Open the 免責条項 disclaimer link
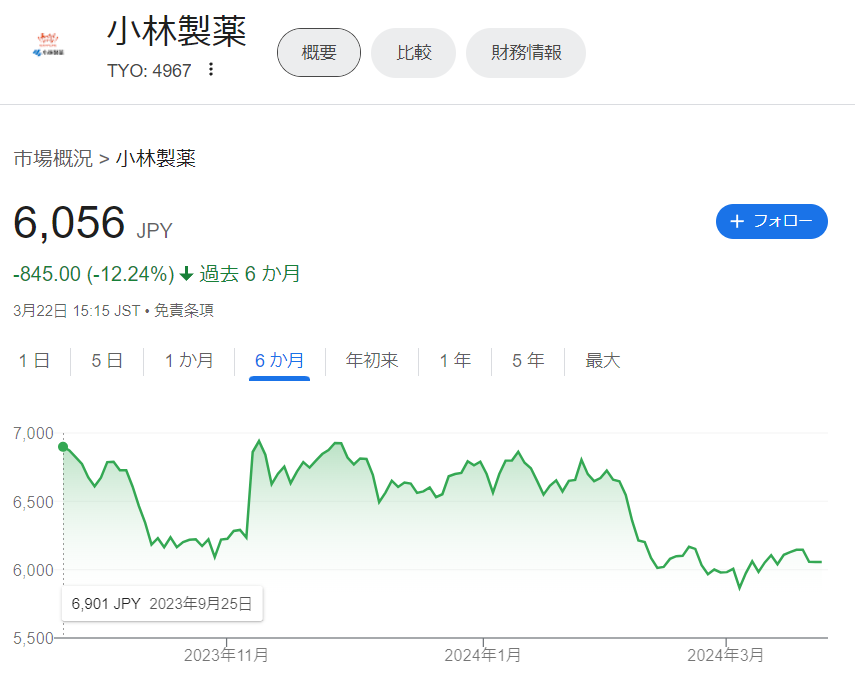This screenshot has height=677, width=855. click(183, 310)
